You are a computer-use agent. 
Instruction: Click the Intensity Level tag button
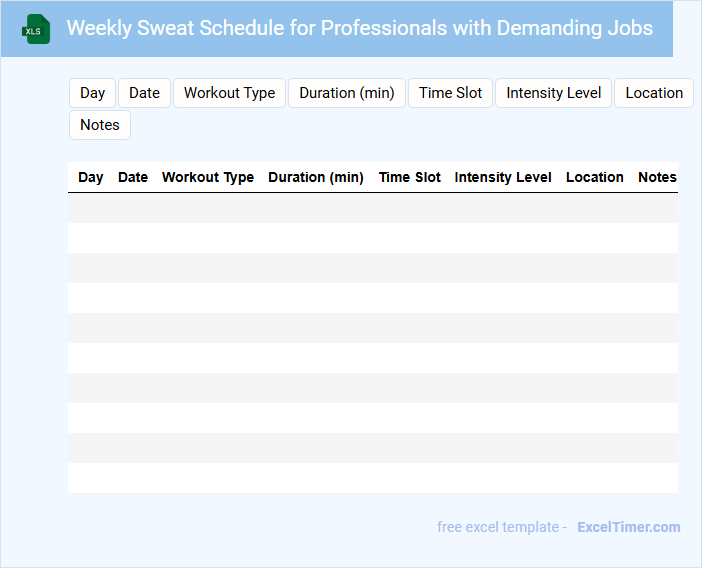(554, 93)
